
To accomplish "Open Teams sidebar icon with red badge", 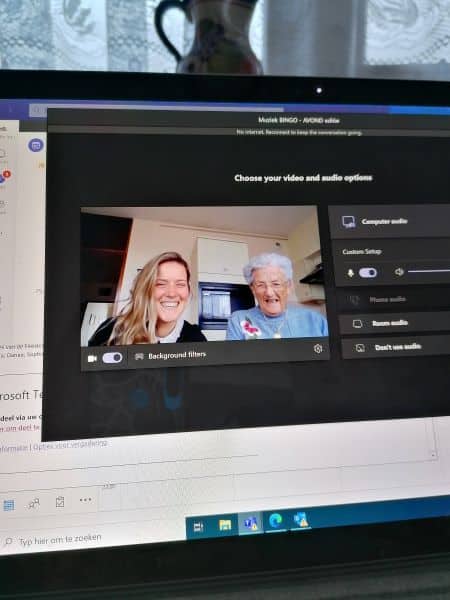I will point(3,177).
